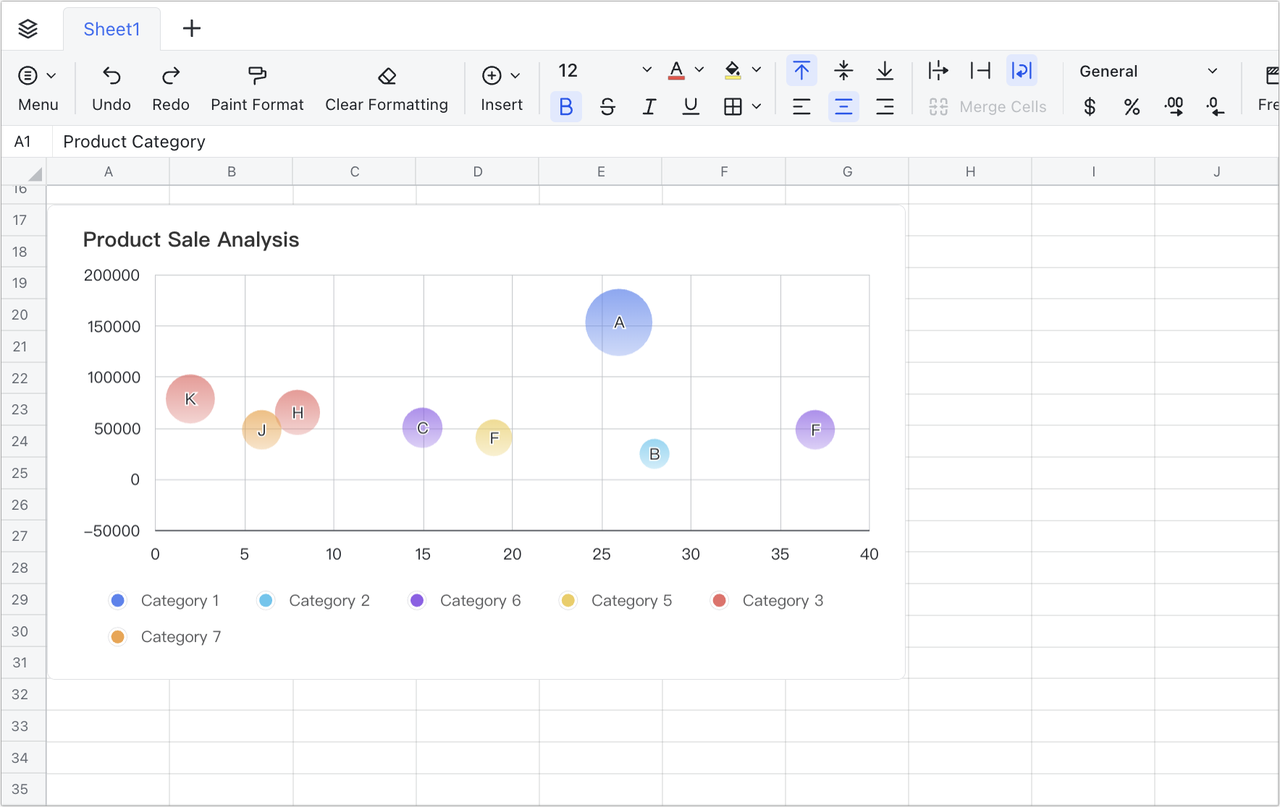Click the Undo icon

tap(111, 76)
